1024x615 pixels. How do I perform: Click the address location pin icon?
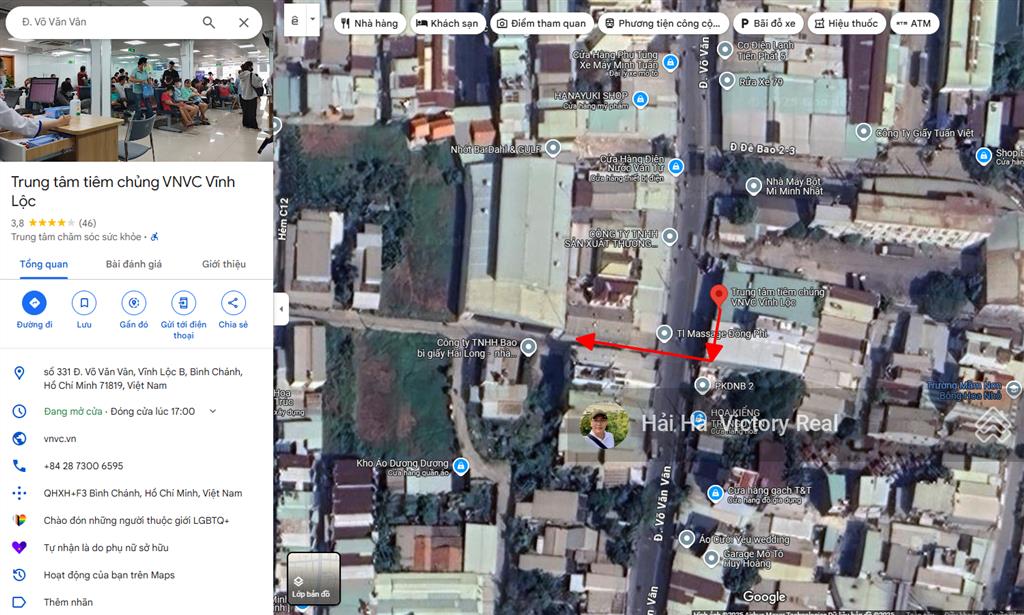coord(20,373)
